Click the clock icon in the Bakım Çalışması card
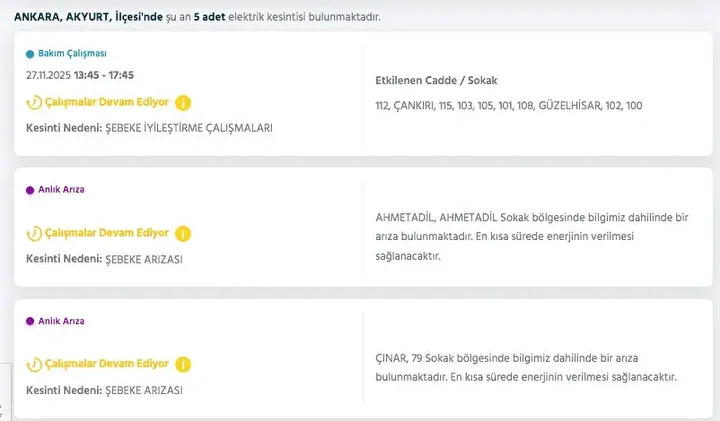This screenshot has width=720, height=421. [x=34, y=103]
